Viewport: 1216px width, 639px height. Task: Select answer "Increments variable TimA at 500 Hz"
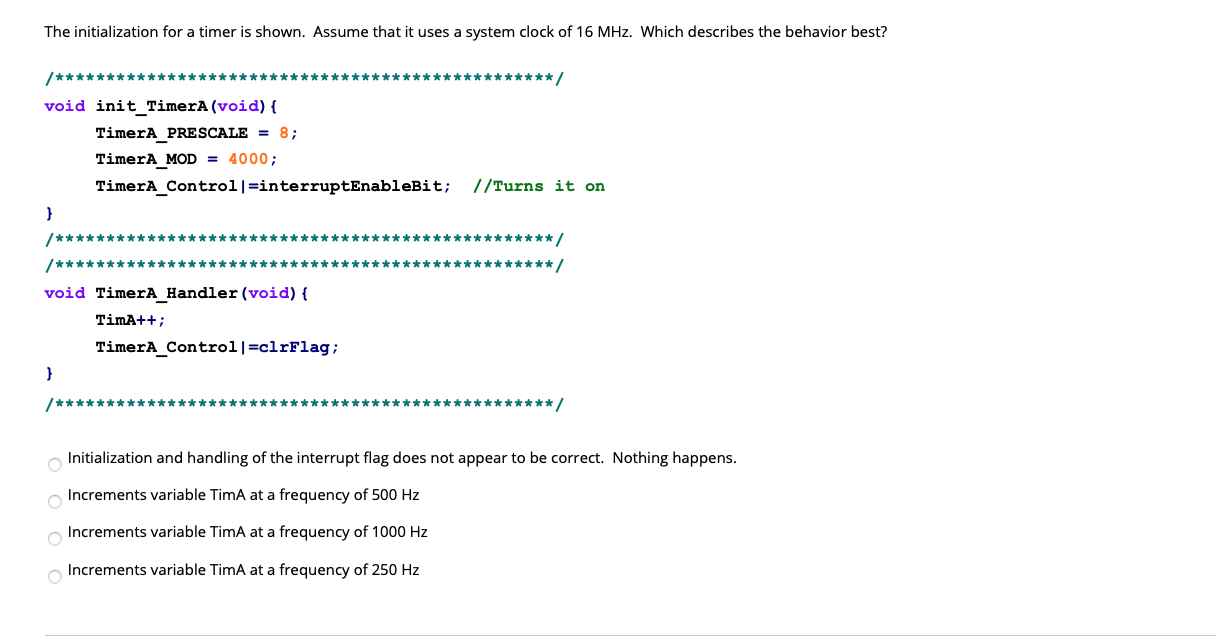[54, 501]
